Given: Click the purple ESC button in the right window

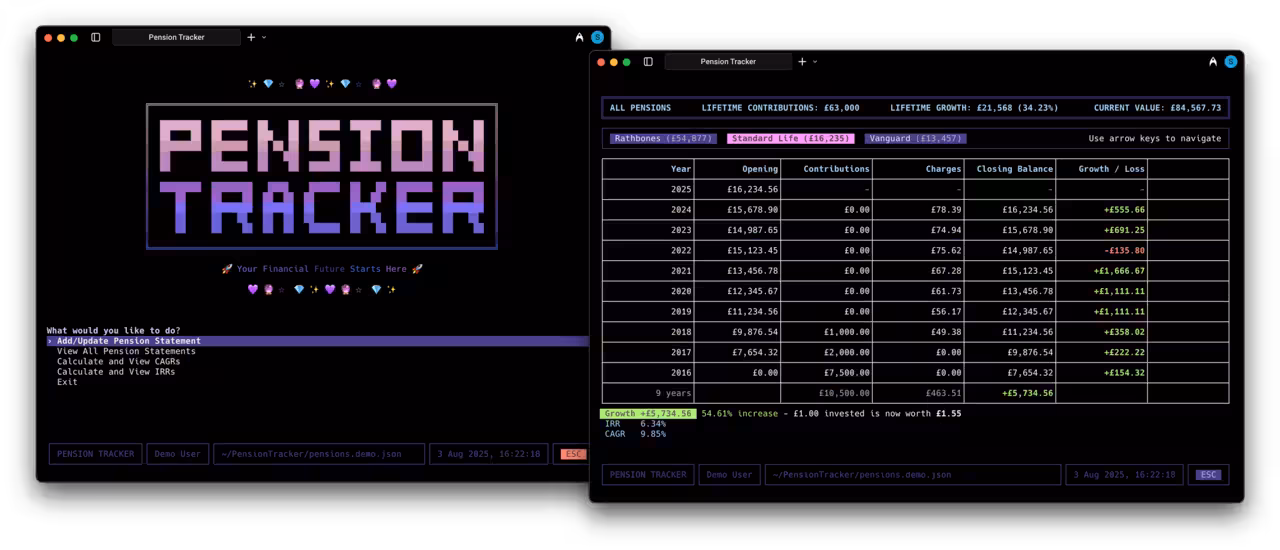Looking at the screenshot, I should click(1208, 475).
